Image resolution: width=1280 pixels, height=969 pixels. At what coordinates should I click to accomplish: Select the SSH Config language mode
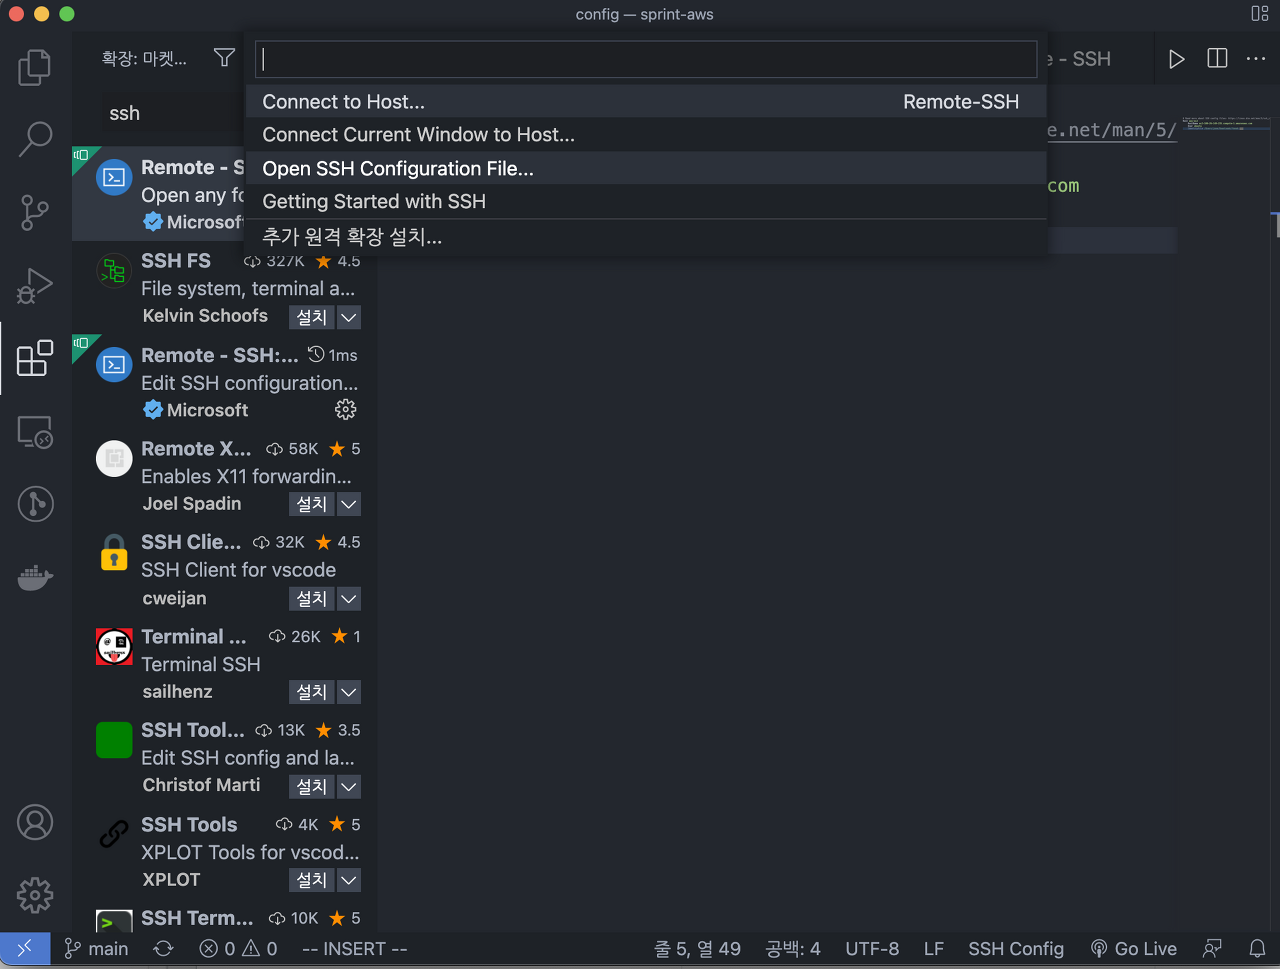tap(1016, 949)
